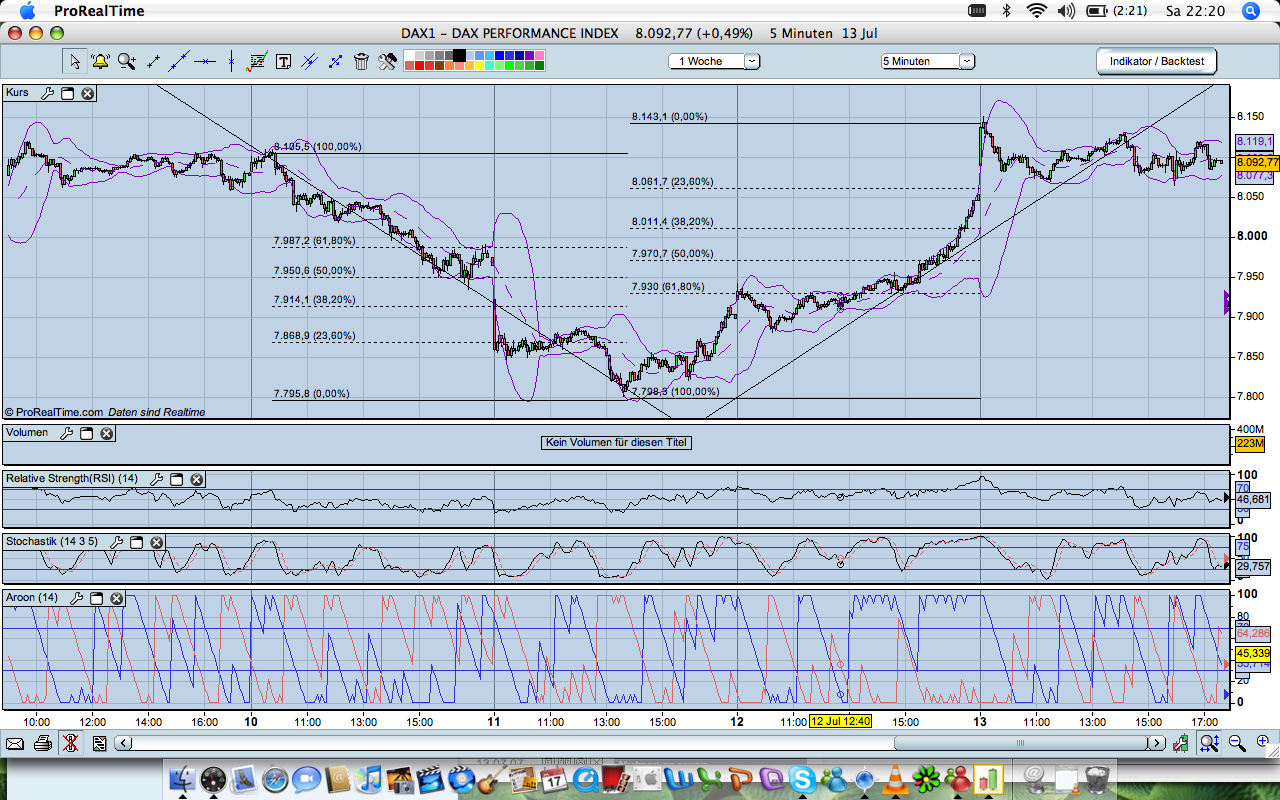Viewport: 1280px width, 800px height.
Task: Click the horizontal chart scrollbar thumb
Action: pos(1020,743)
